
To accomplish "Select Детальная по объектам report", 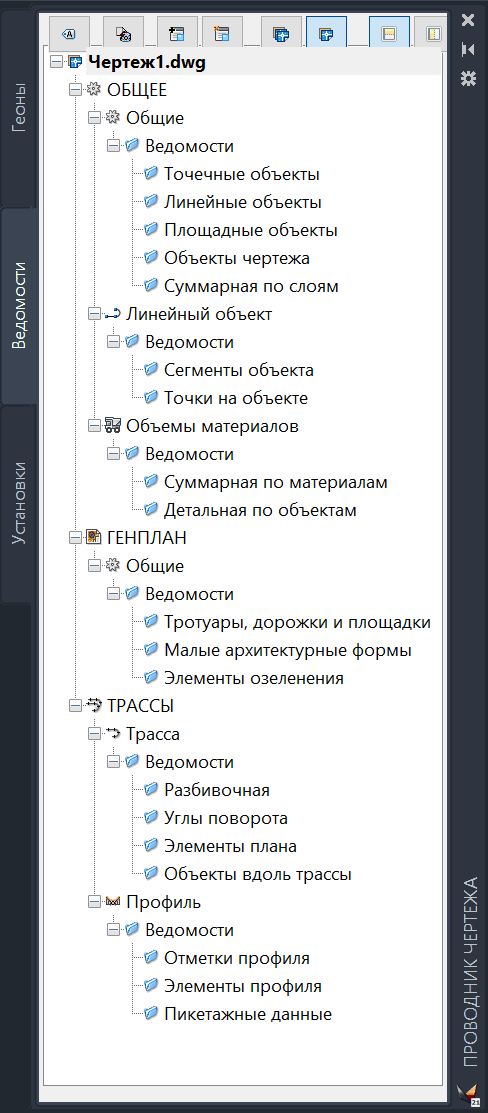I will 260,510.
